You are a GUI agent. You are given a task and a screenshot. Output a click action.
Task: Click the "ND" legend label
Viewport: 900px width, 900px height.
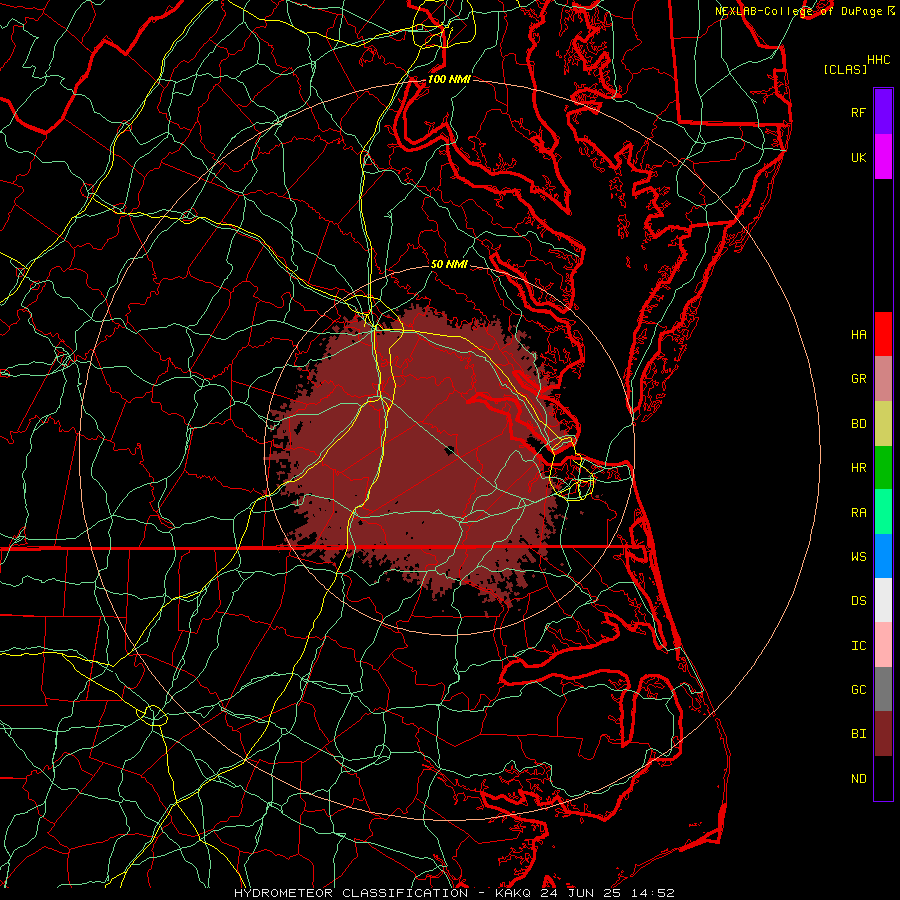coord(858,779)
